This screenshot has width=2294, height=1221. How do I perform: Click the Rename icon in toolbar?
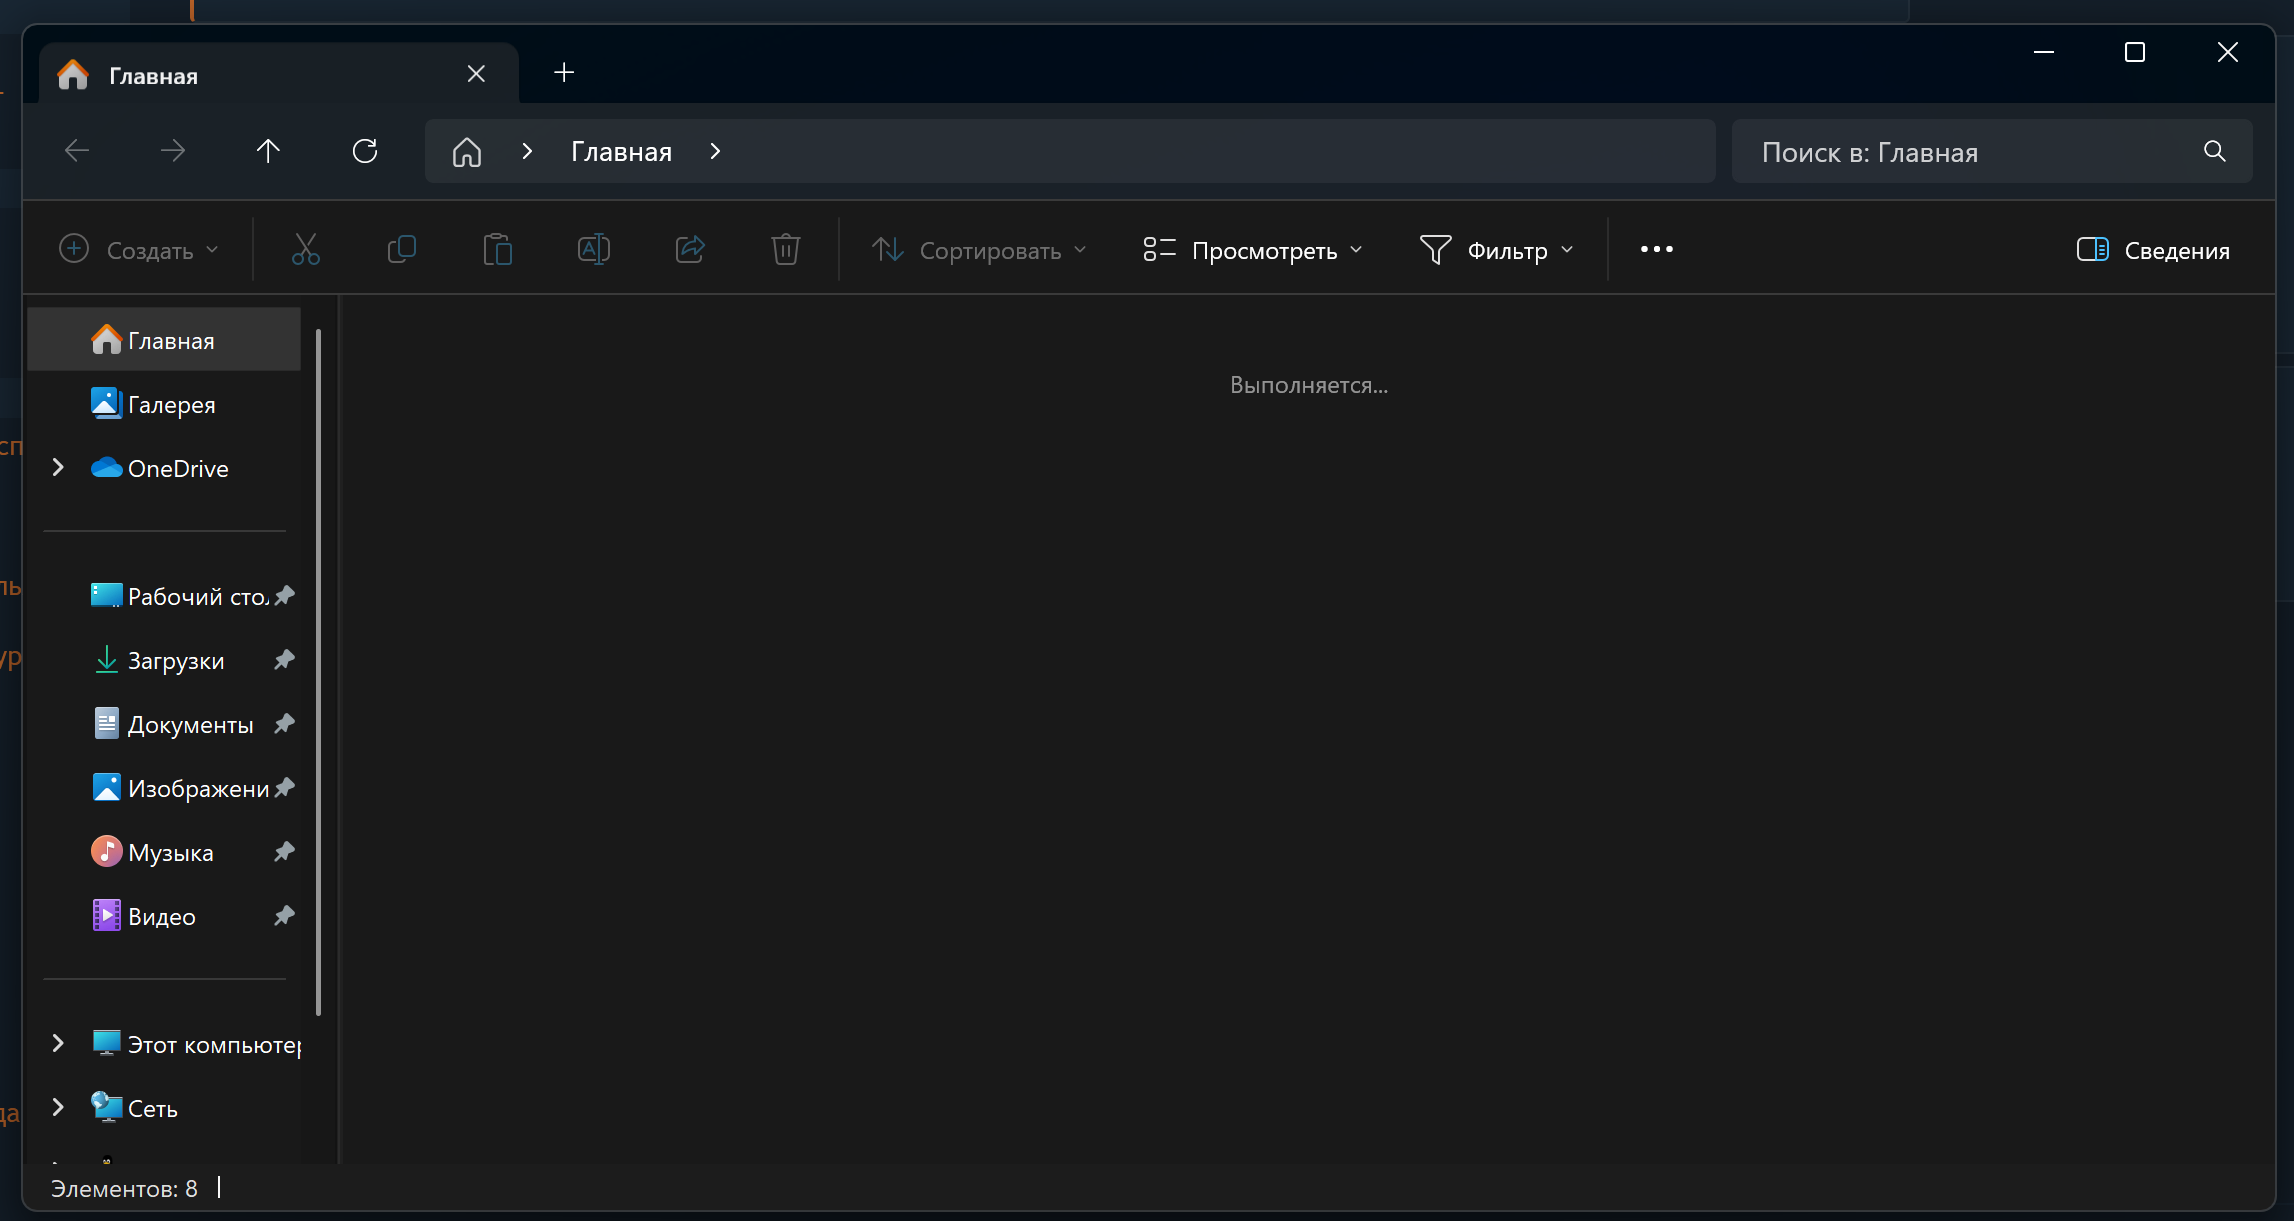click(x=593, y=249)
